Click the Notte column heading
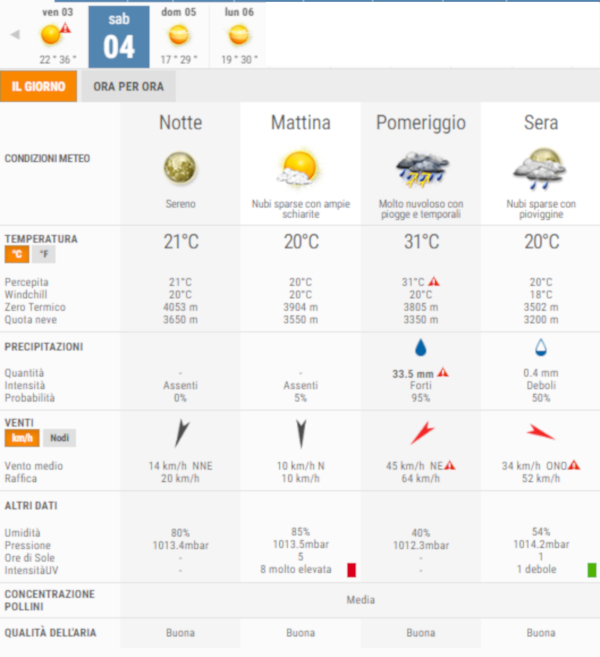600x657 pixels. click(181, 123)
